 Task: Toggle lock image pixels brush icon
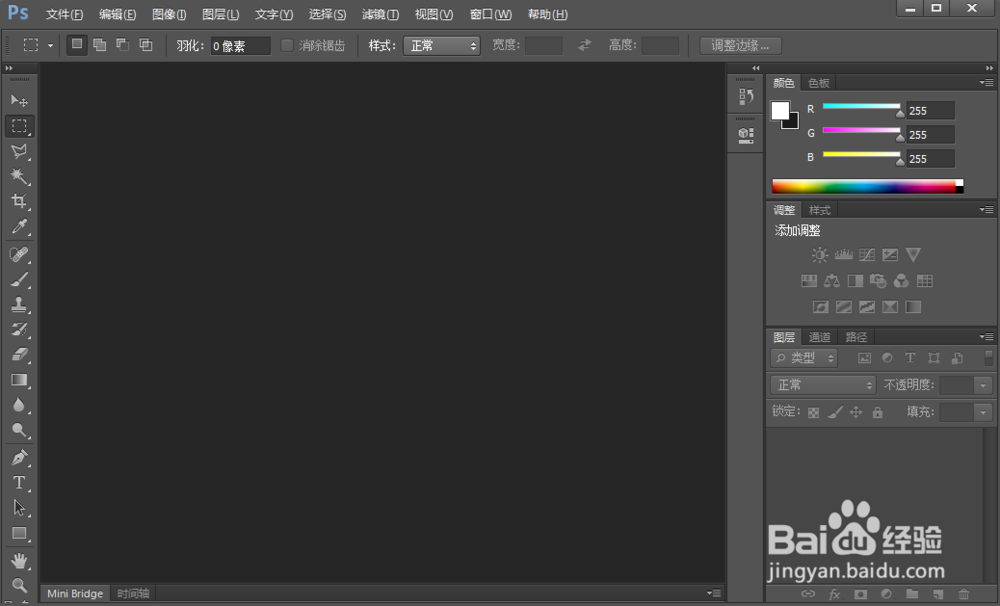pyautogui.click(x=835, y=413)
